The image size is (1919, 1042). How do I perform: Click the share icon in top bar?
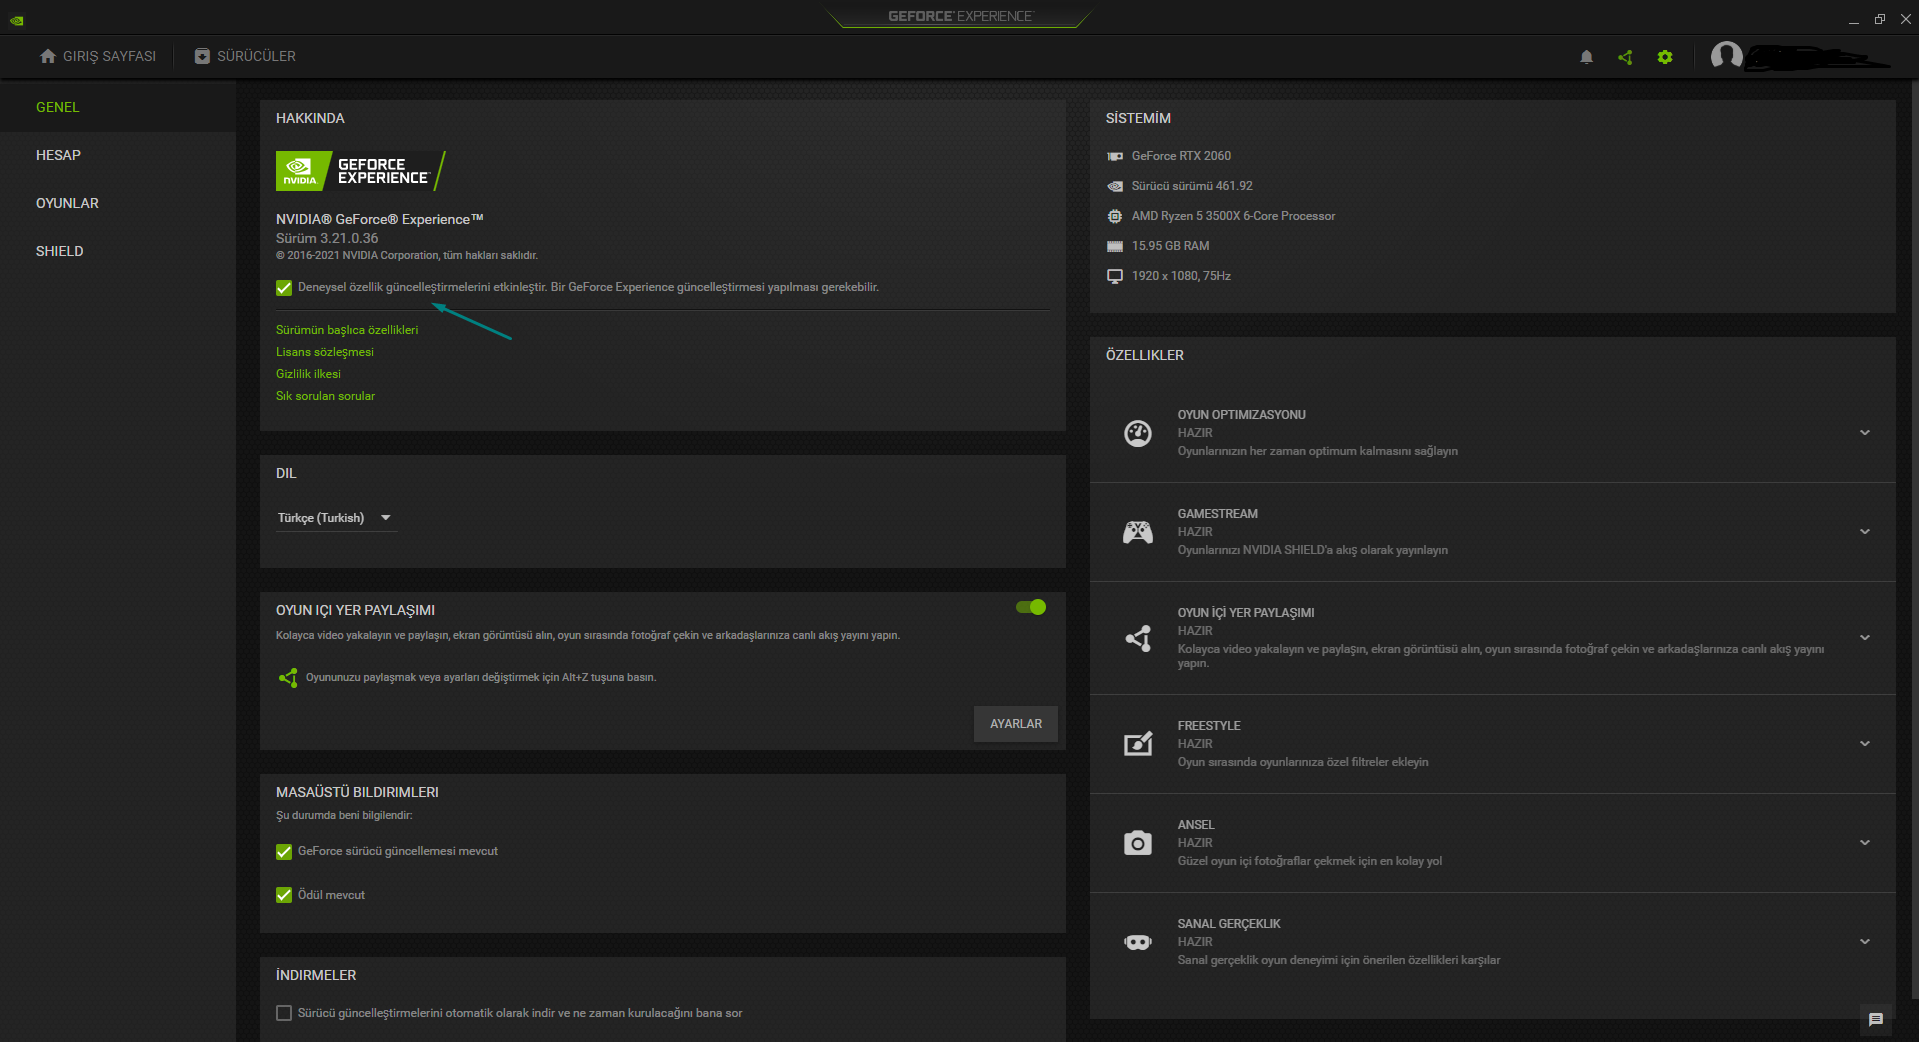(x=1625, y=57)
